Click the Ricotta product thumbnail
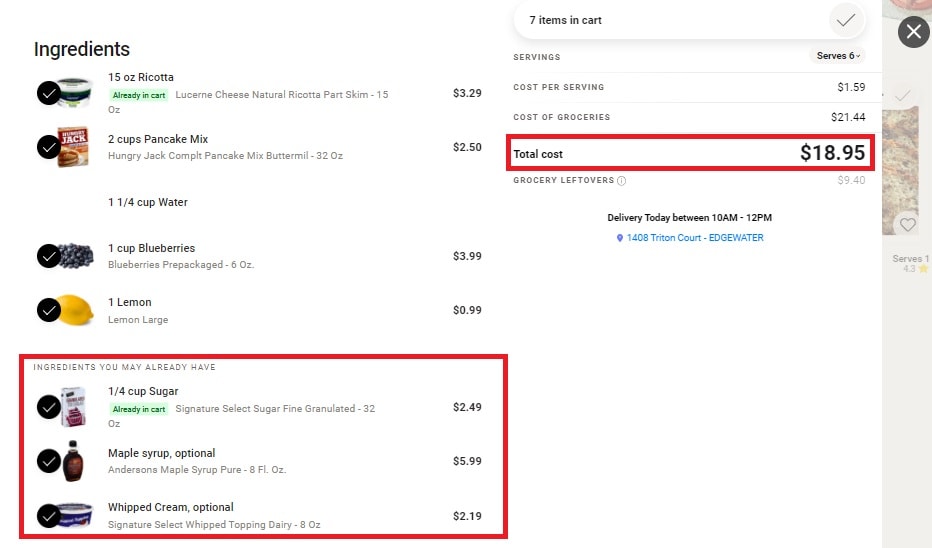This screenshot has height=548, width=932. [x=75, y=92]
